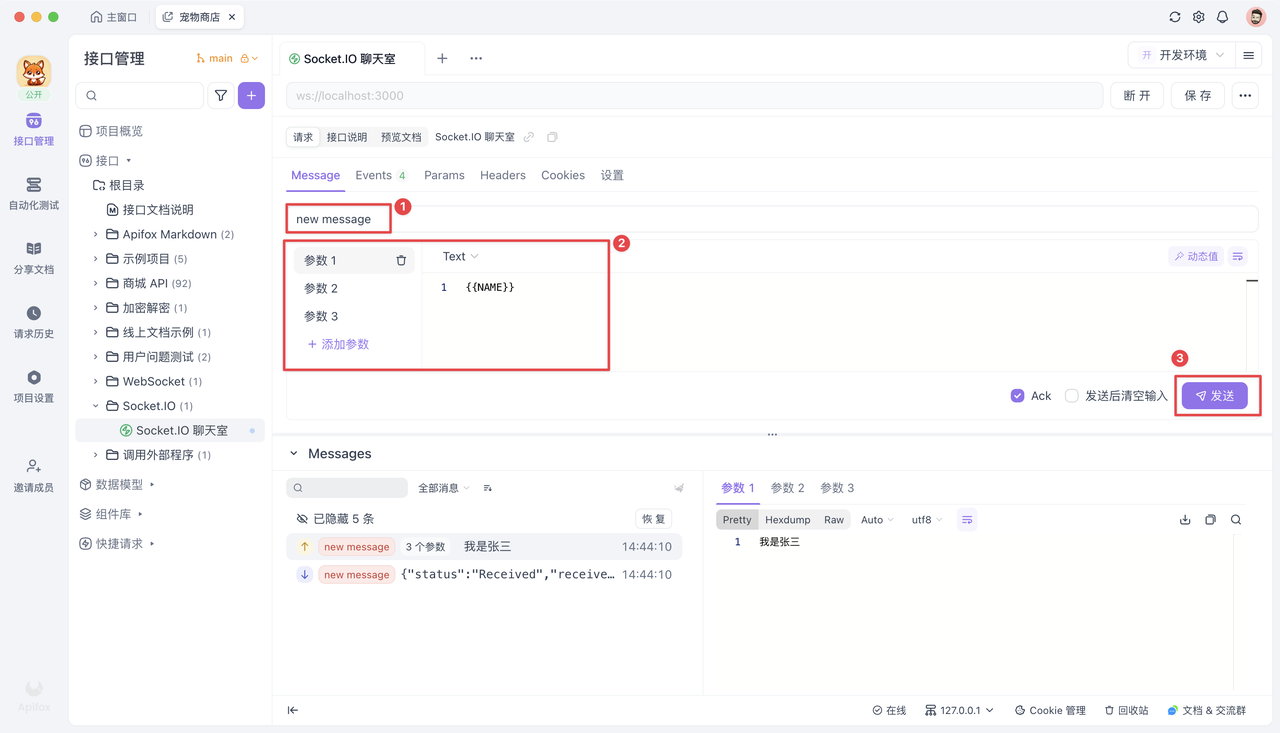Click the sidebar search field
The width and height of the screenshot is (1280, 733).
point(140,96)
